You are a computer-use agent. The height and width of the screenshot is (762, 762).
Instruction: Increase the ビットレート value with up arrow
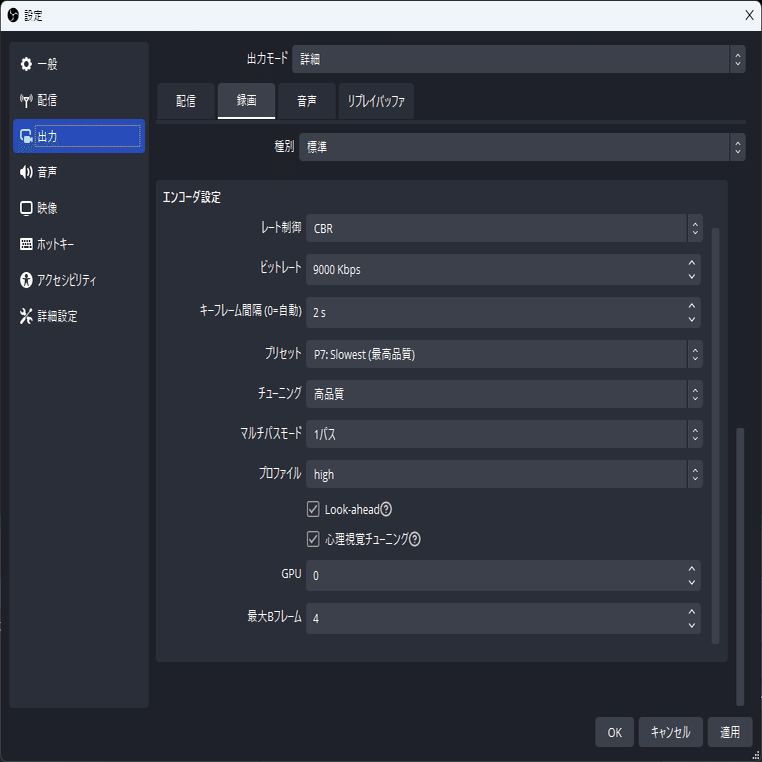pyautogui.click(x=692, y=262)
